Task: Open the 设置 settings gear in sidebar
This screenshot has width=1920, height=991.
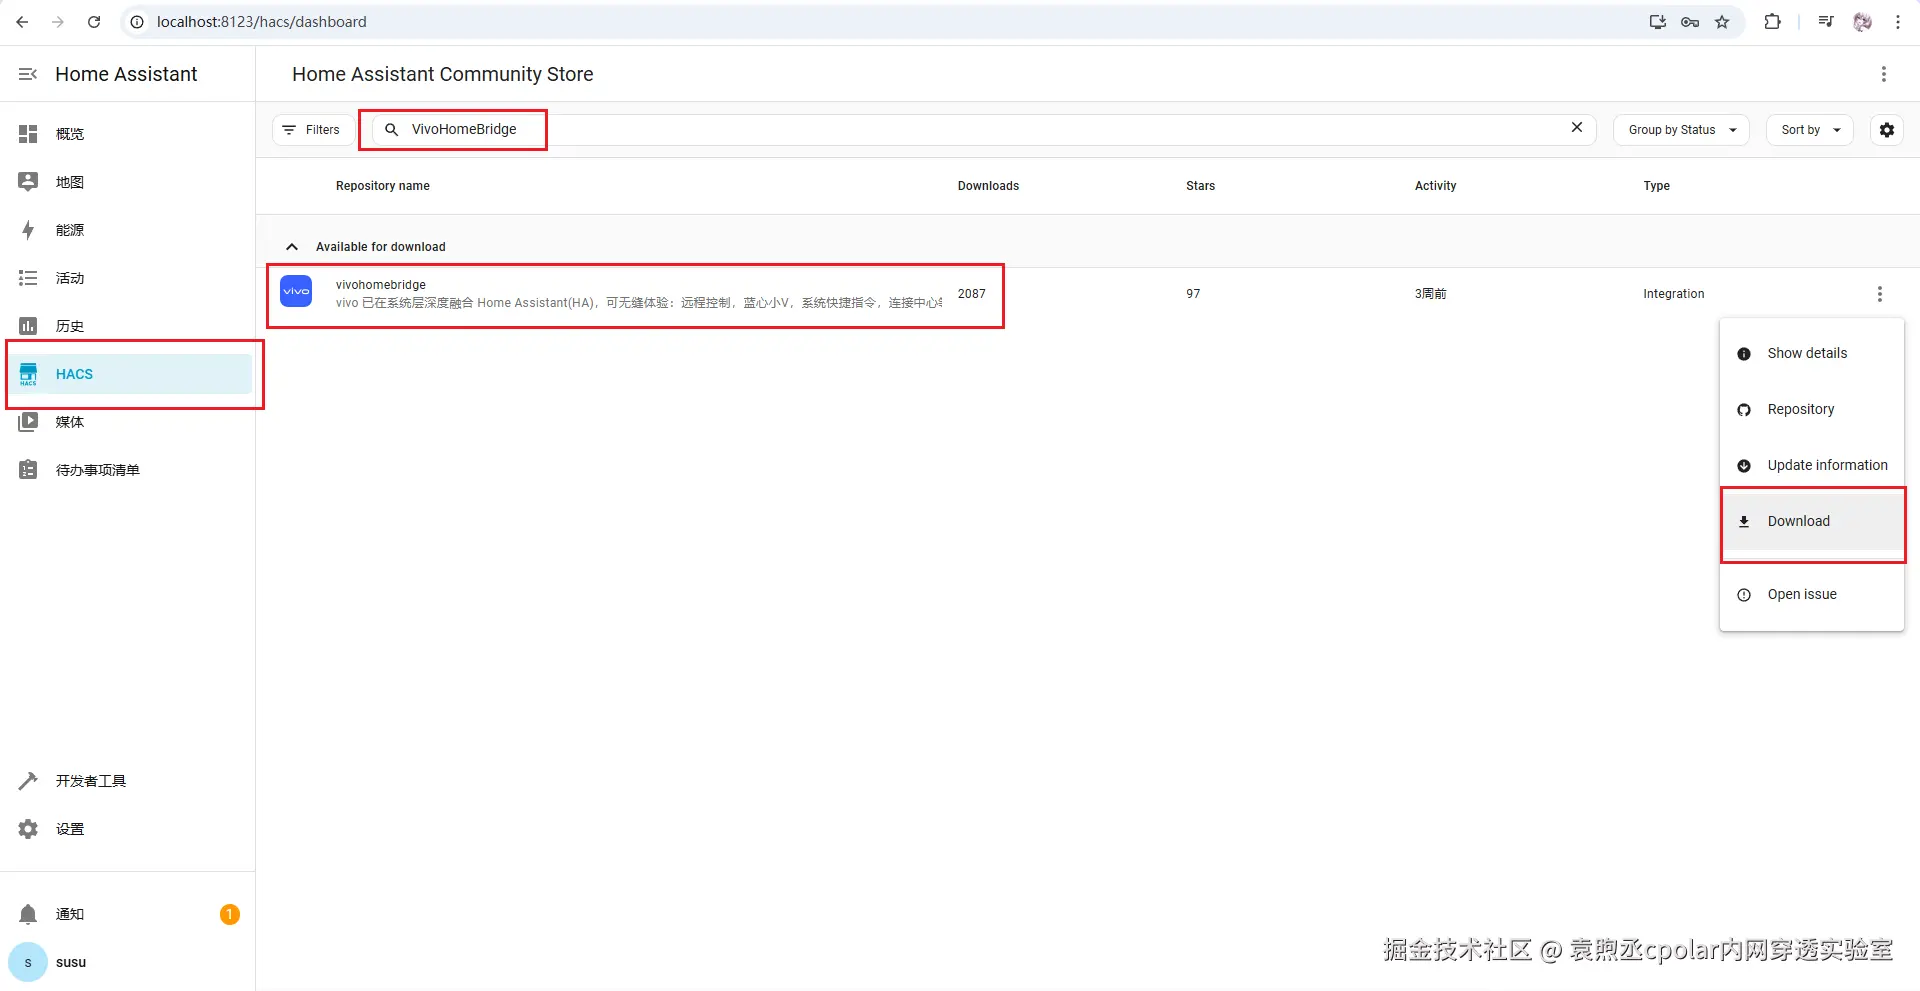Action: (x=28, y=829)
